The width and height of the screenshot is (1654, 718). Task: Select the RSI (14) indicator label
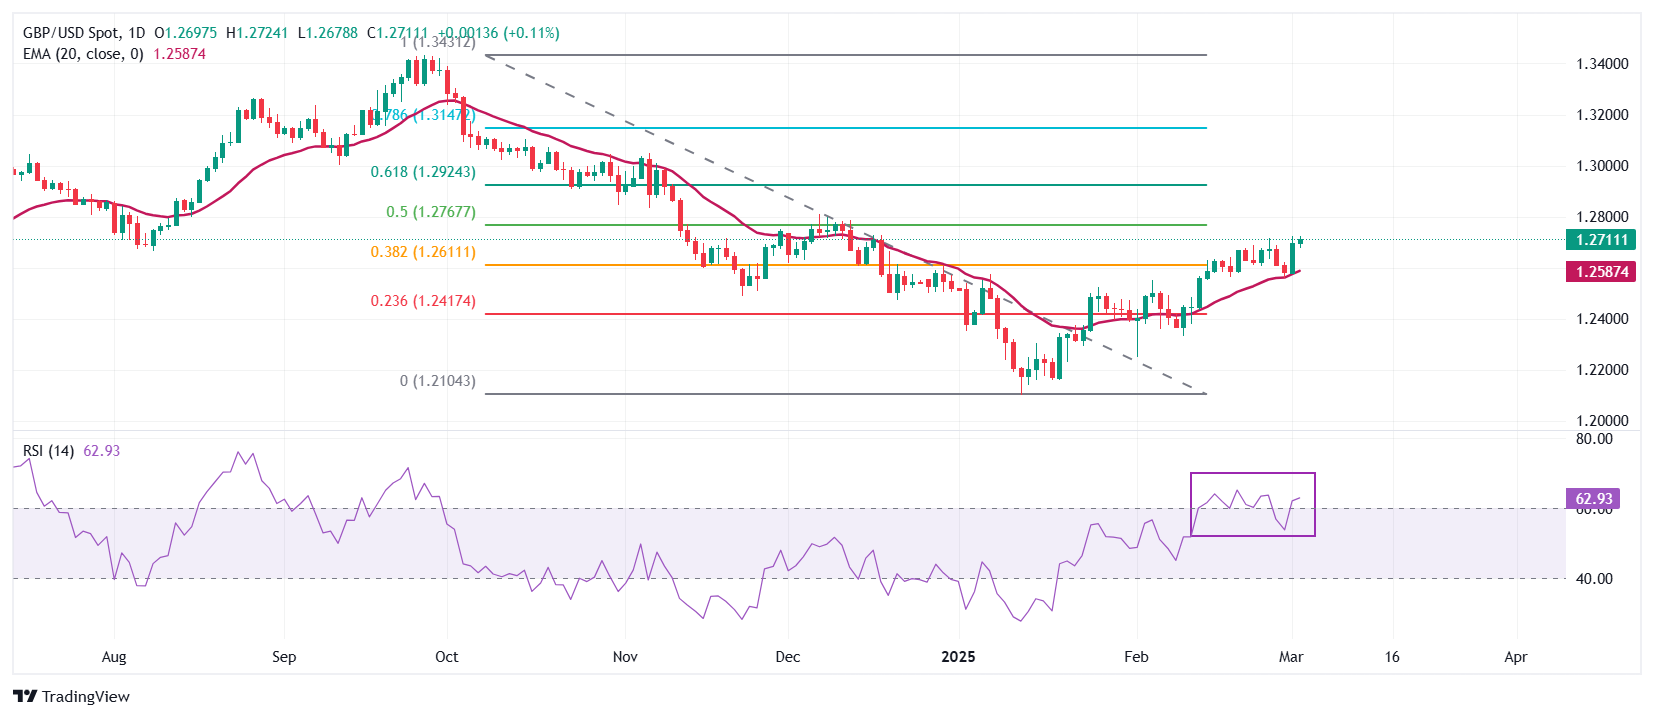48,451
